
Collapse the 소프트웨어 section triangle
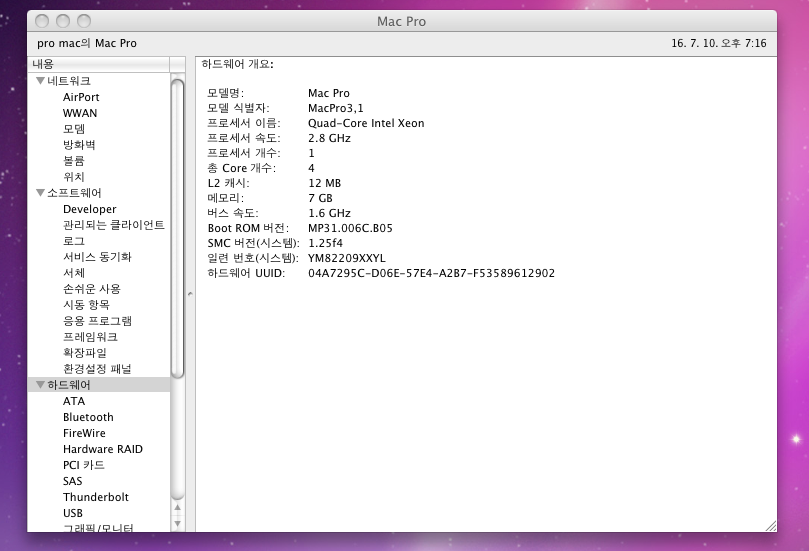click(40, 193)
